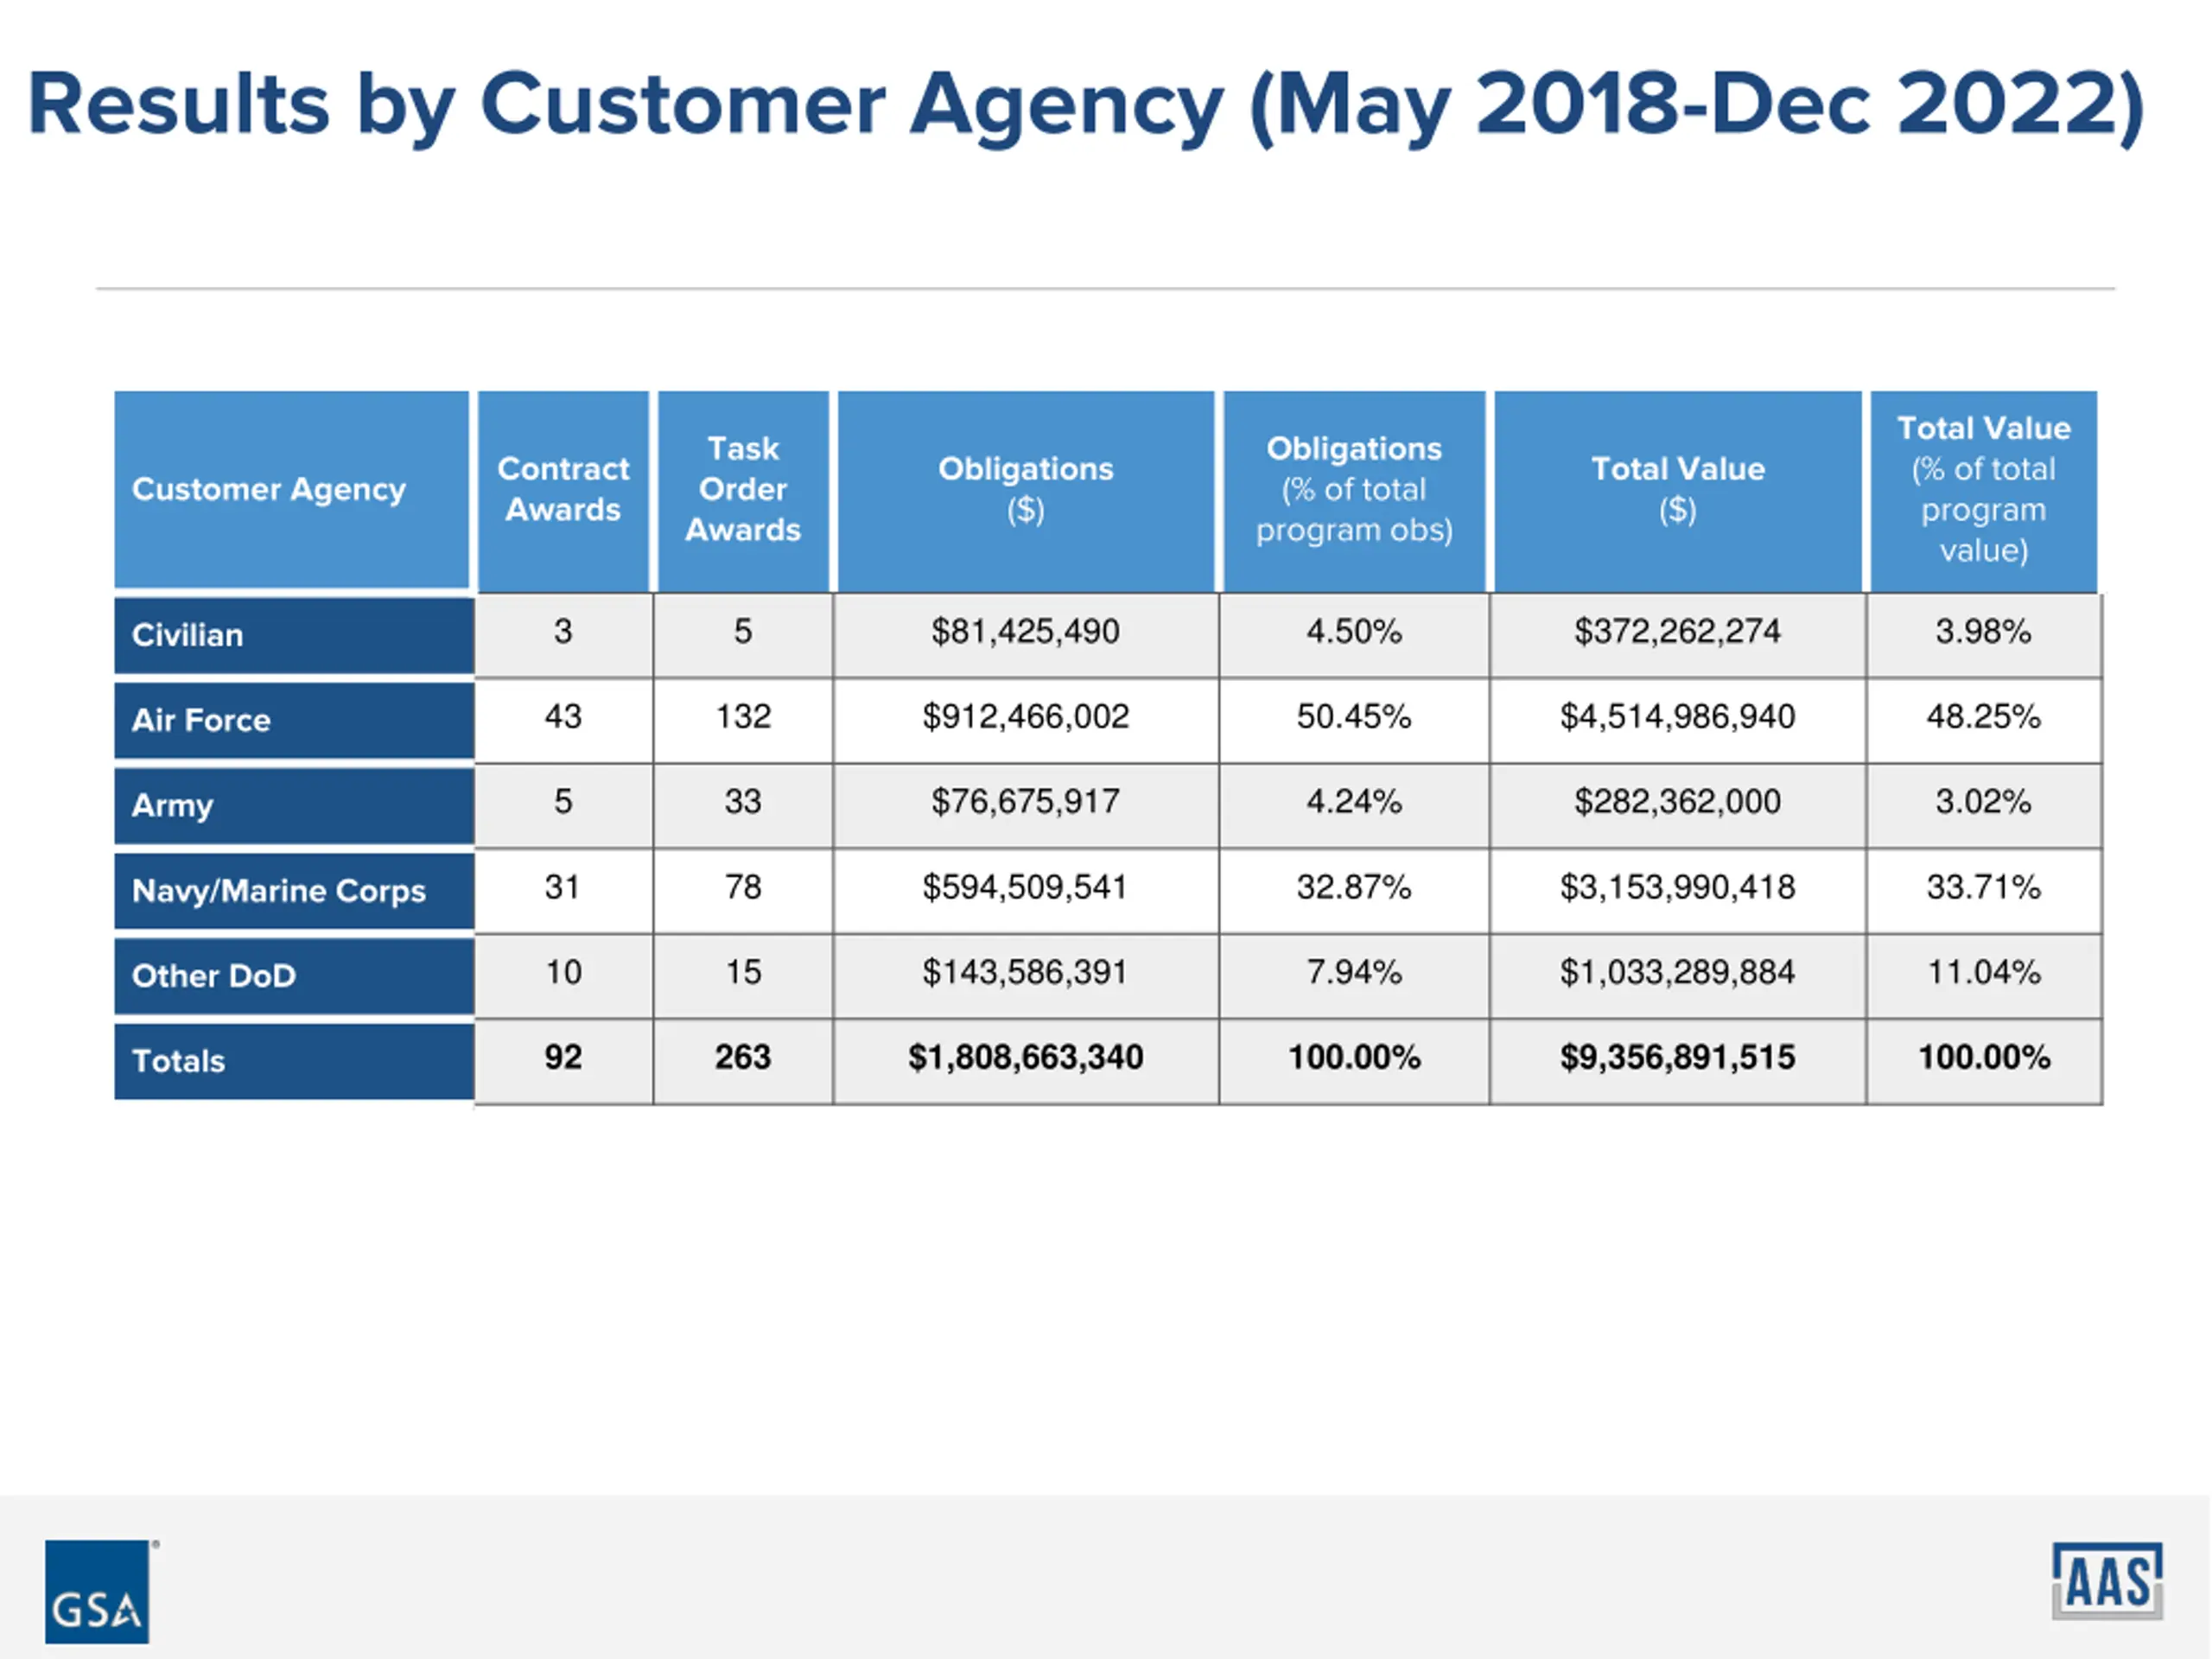
Task: Select Navy total value '$3,153,990,418'
Action: point(1678,890)
